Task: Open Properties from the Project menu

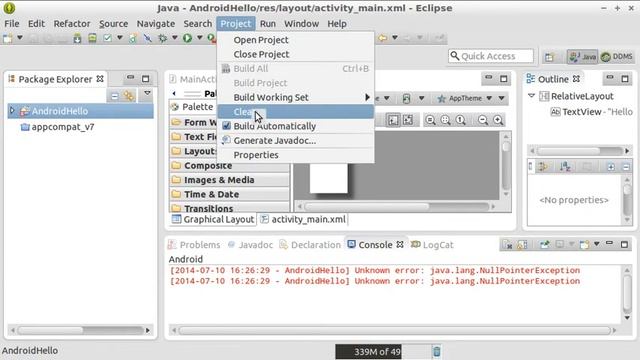Action: point(296,155)
